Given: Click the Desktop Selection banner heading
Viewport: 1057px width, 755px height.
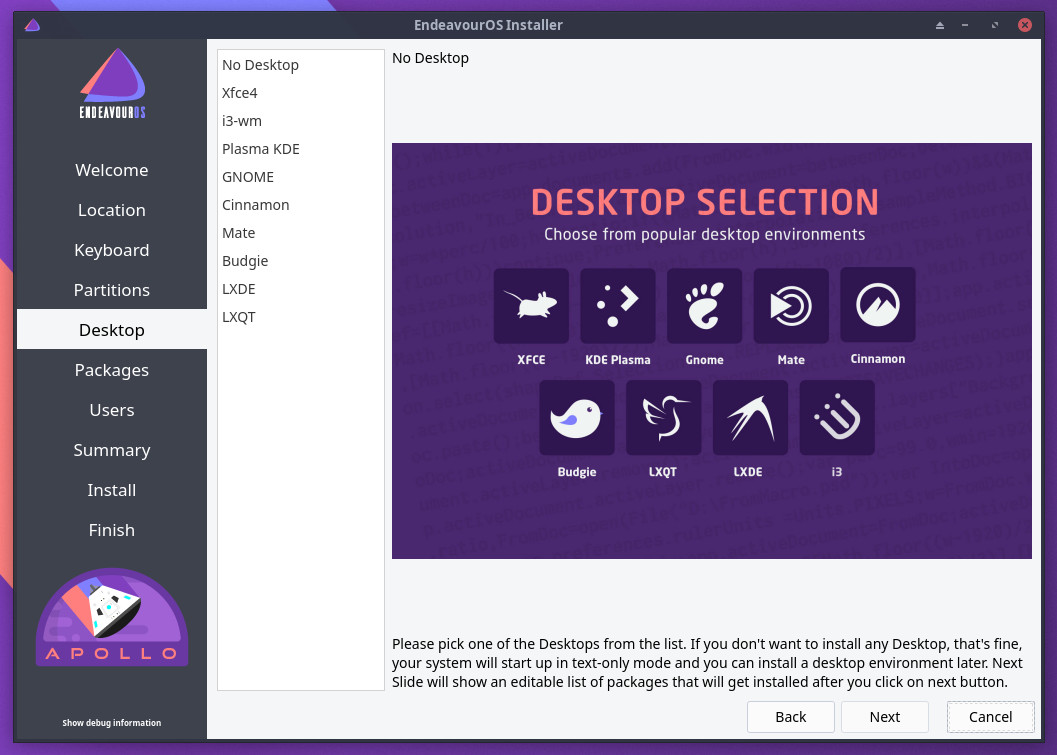Looking at the screenshot, I should tap(704, 202).
